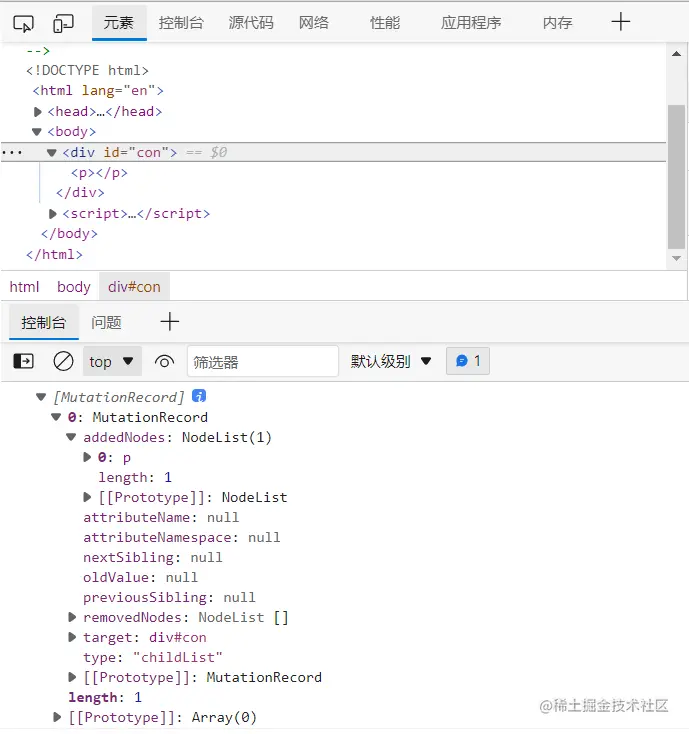689x734 pixels.
Task: Expand target: div#con
Action: click(72, 637)
